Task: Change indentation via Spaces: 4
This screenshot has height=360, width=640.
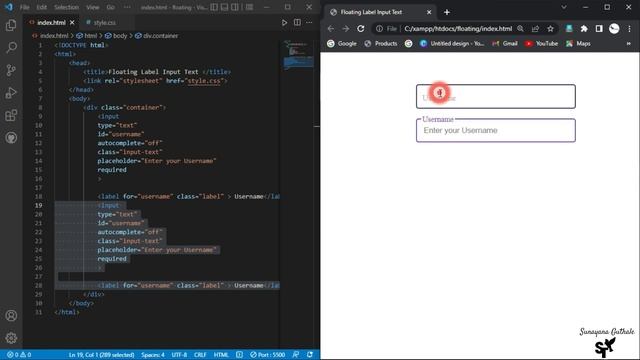Action: pyautogui.click(x=153, y=354)
